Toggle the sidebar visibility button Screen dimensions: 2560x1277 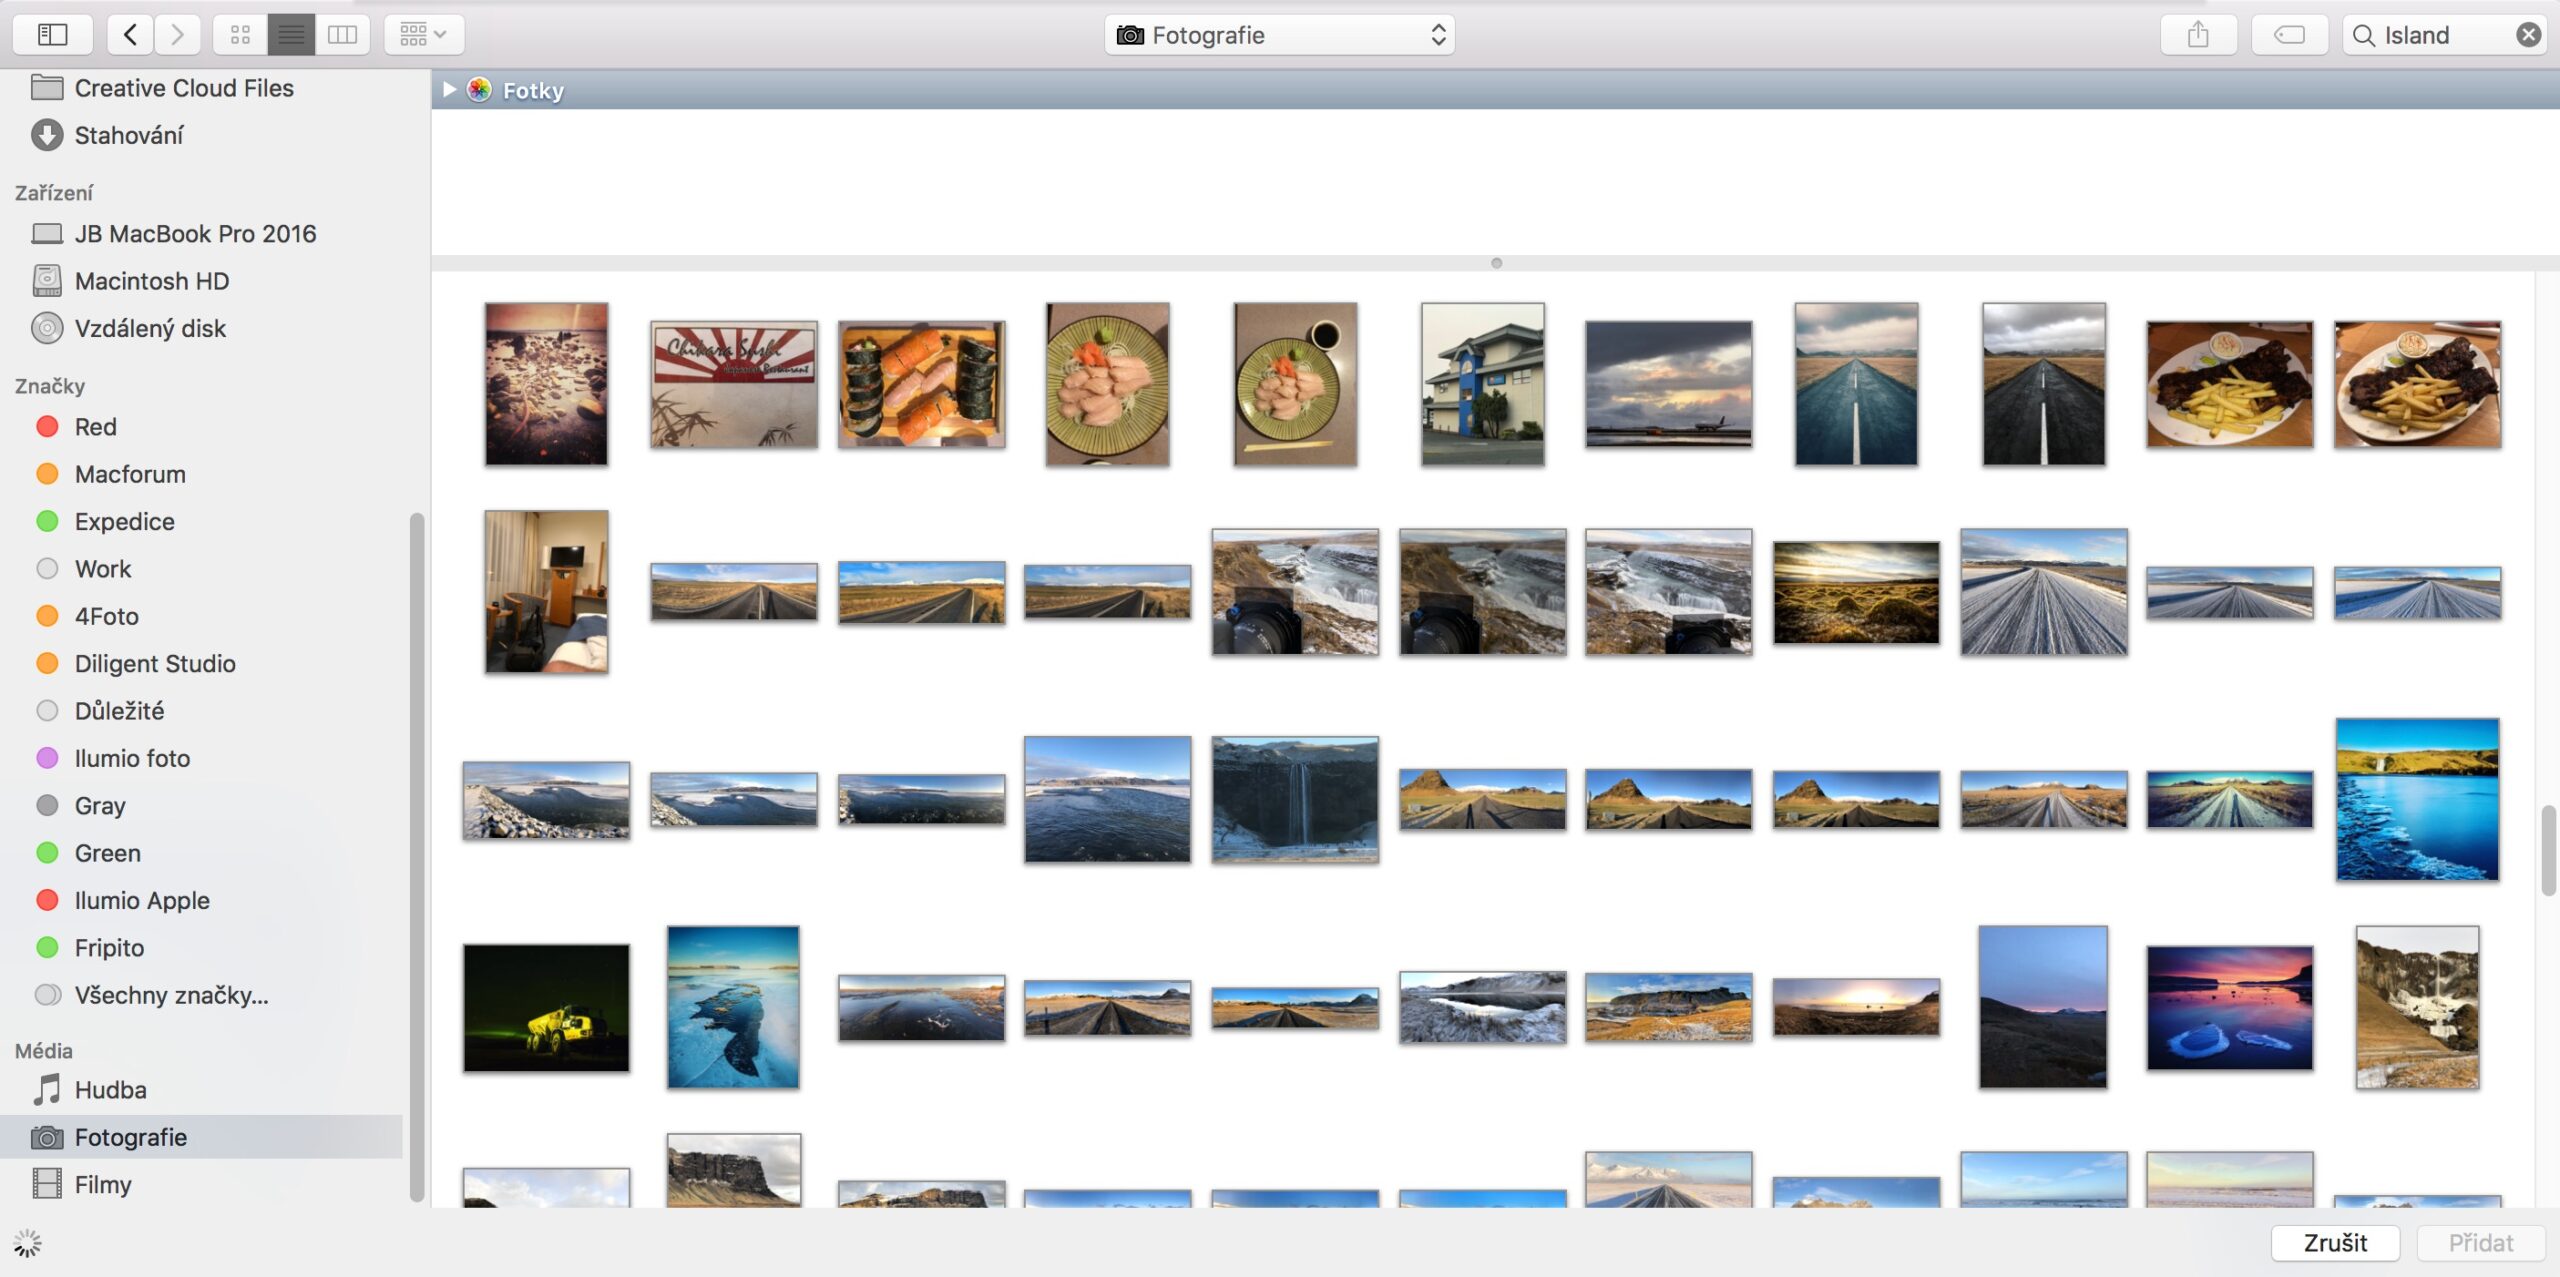(x=52, y=35)
